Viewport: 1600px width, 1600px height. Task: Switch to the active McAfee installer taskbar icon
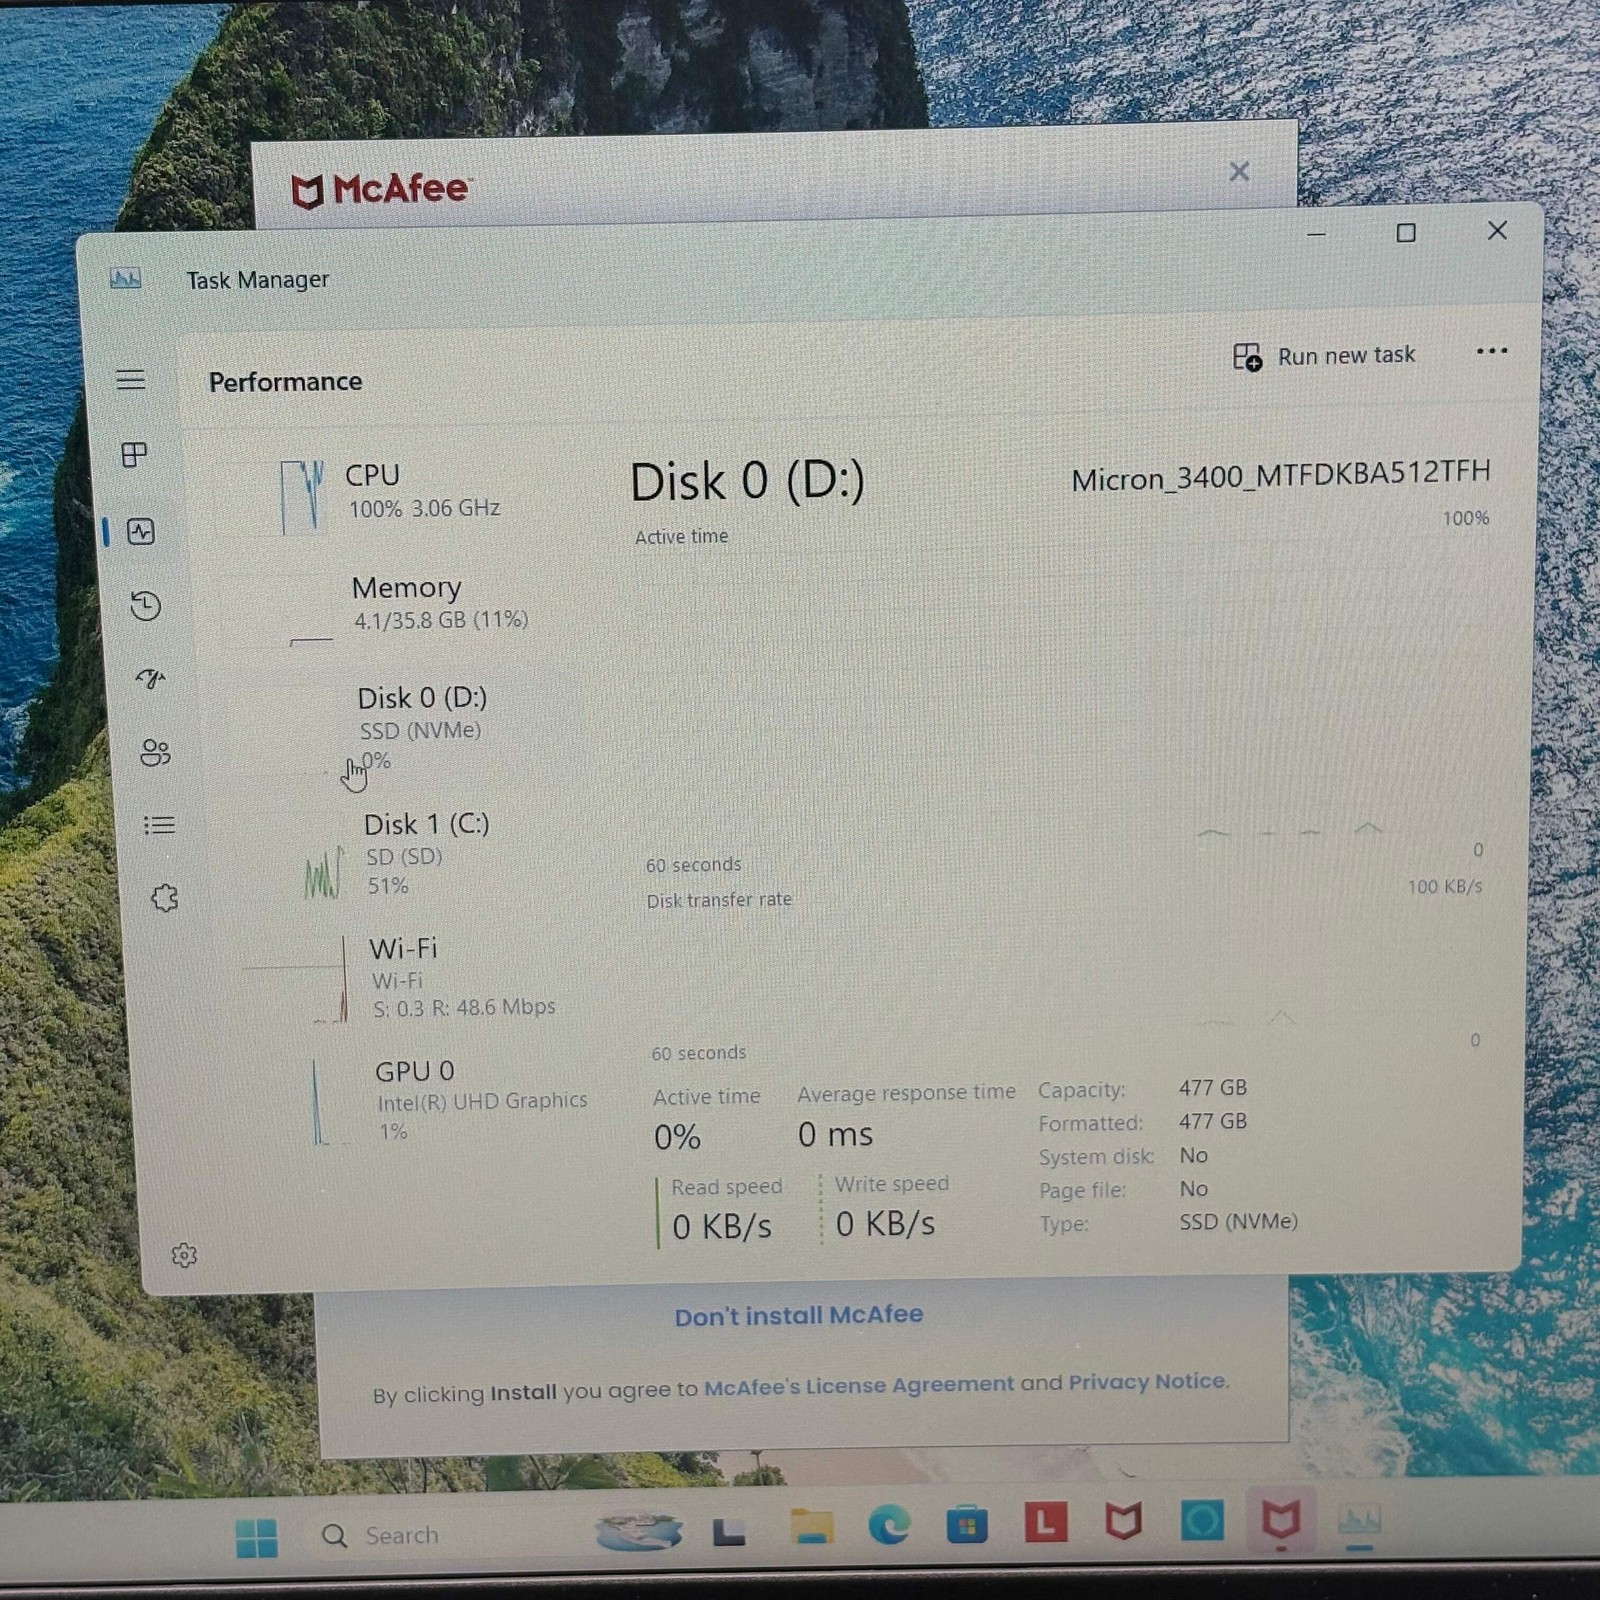click(1281, 1520)
